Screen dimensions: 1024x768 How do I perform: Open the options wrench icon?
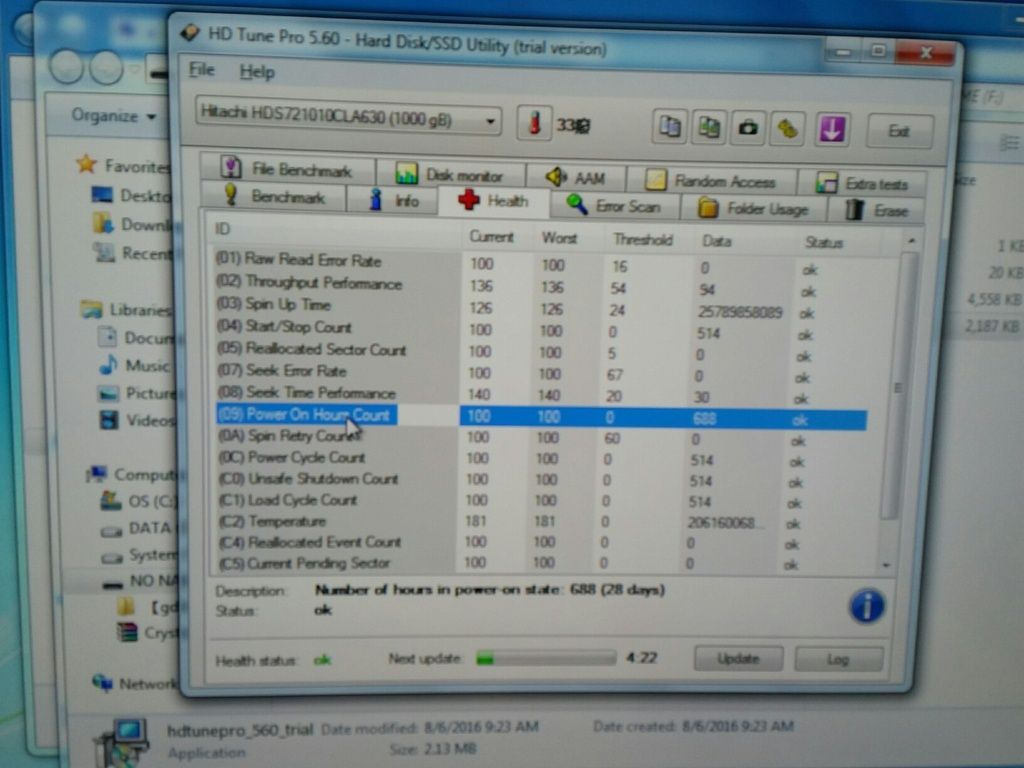(788, 128)
